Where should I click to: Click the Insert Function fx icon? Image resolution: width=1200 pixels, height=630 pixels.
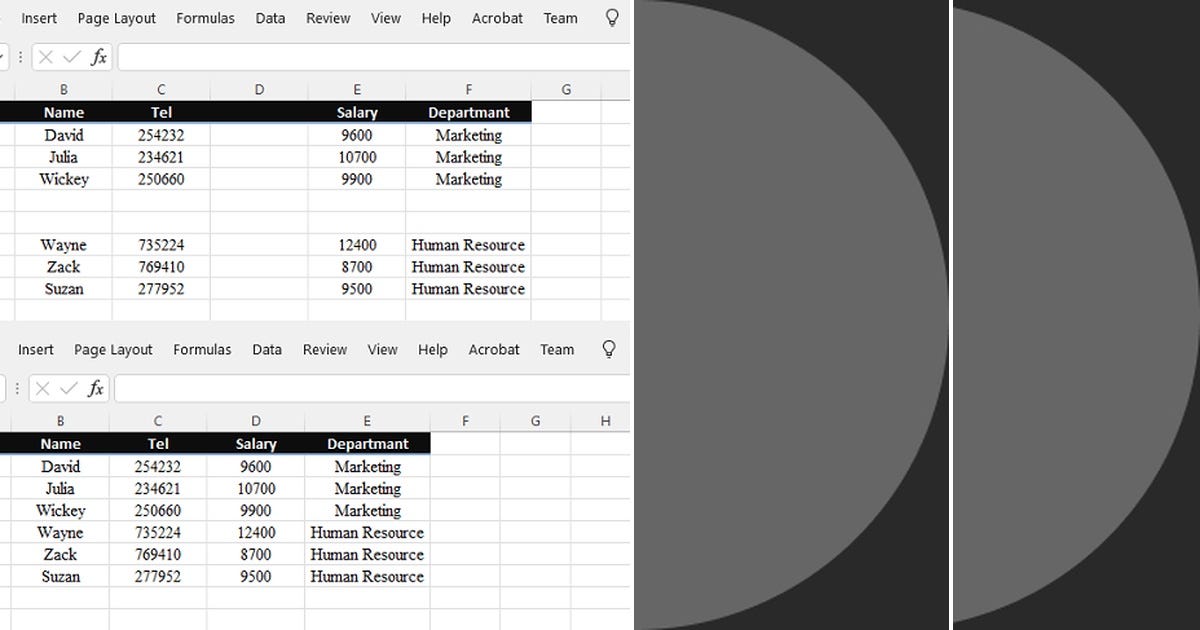(x=97, y=56)
